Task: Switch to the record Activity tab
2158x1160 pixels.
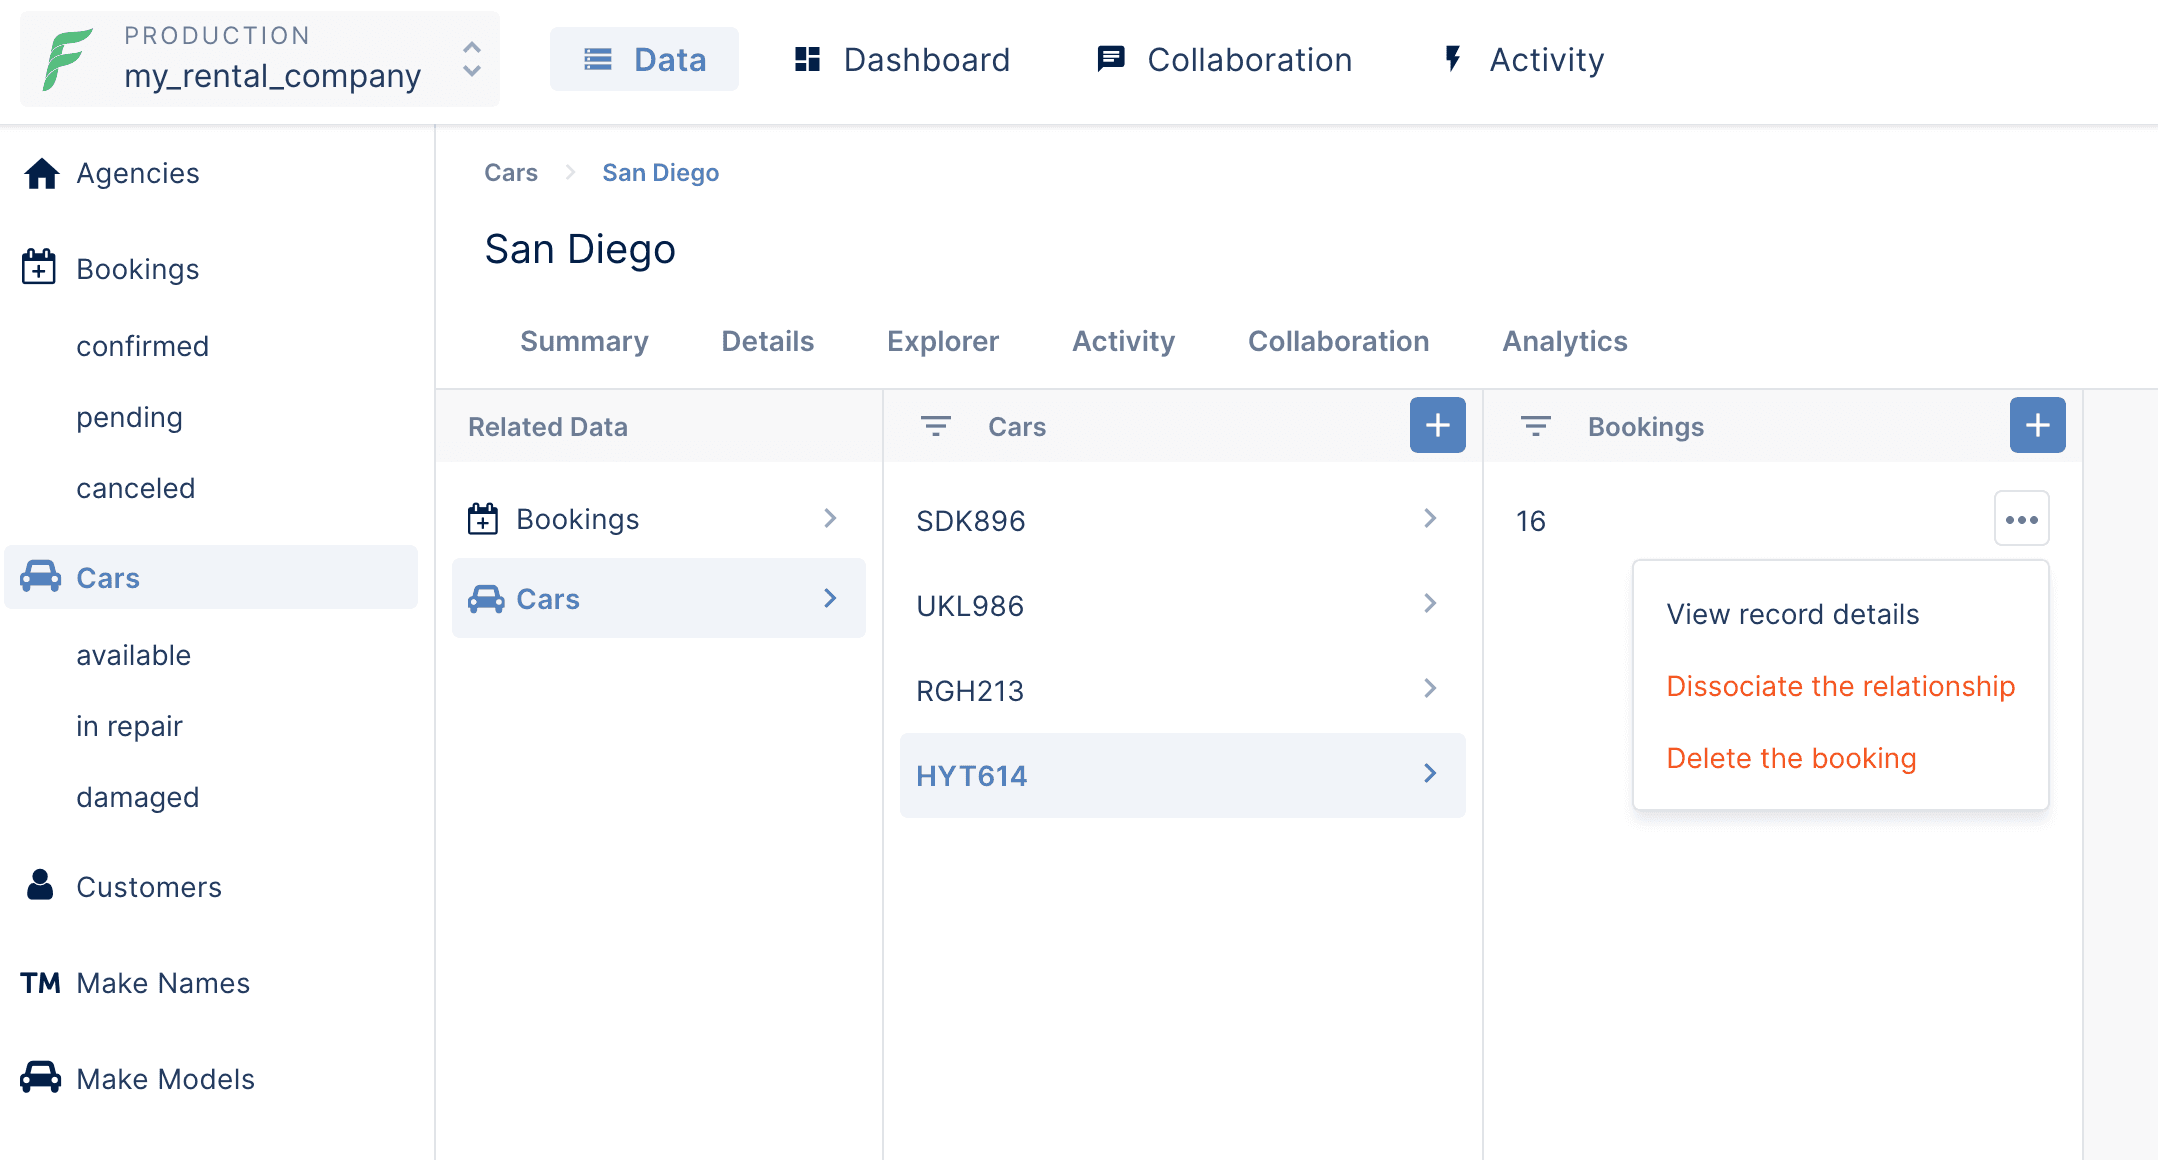Action: pos(1123,342)
